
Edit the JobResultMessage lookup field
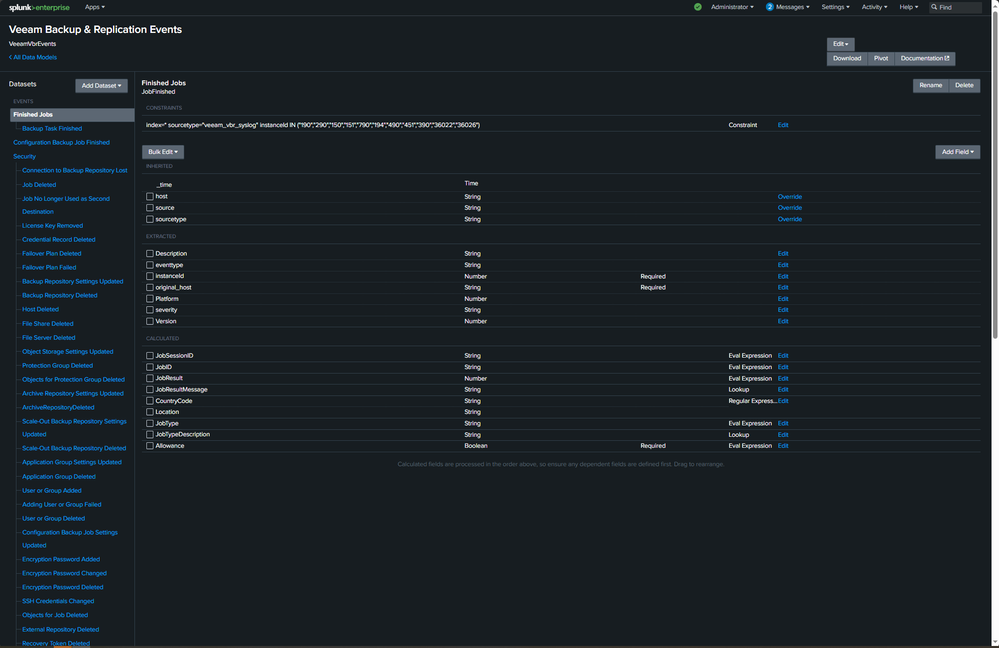pos(783,390)
